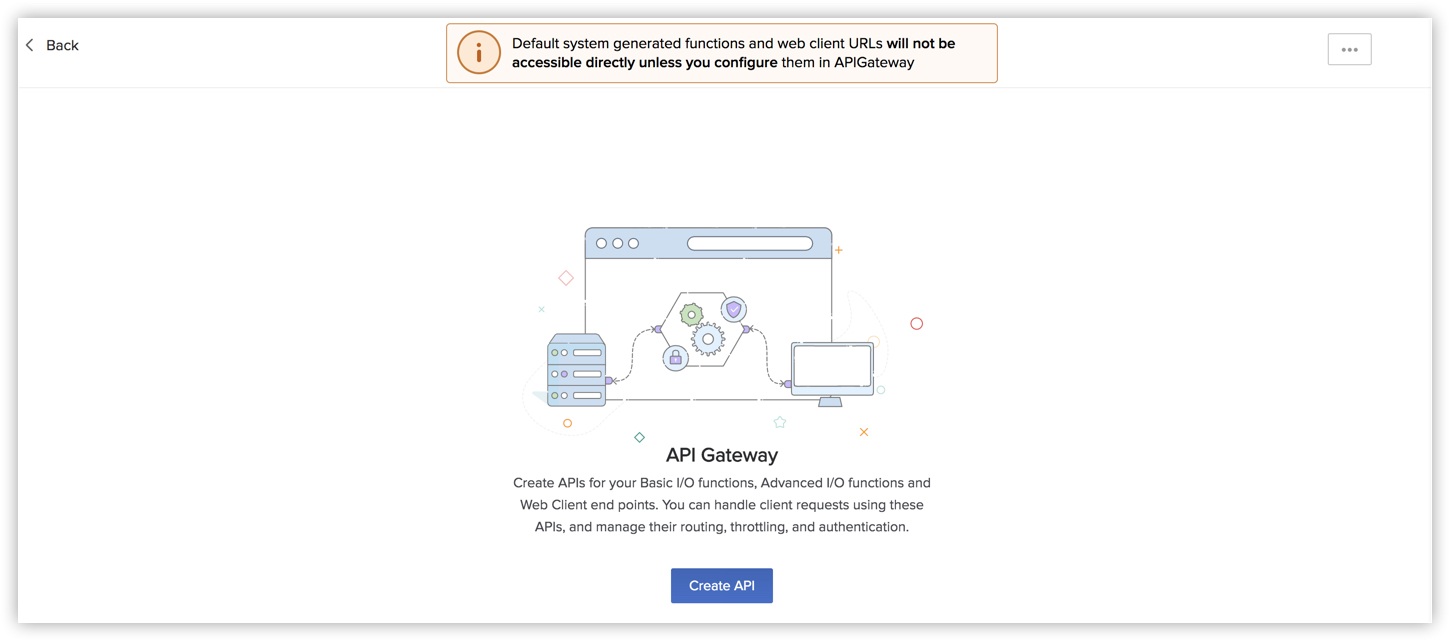Viewport: 1450px width, 641px height.
Task: Click the API Gateway heading
Action: click(722, 455)
